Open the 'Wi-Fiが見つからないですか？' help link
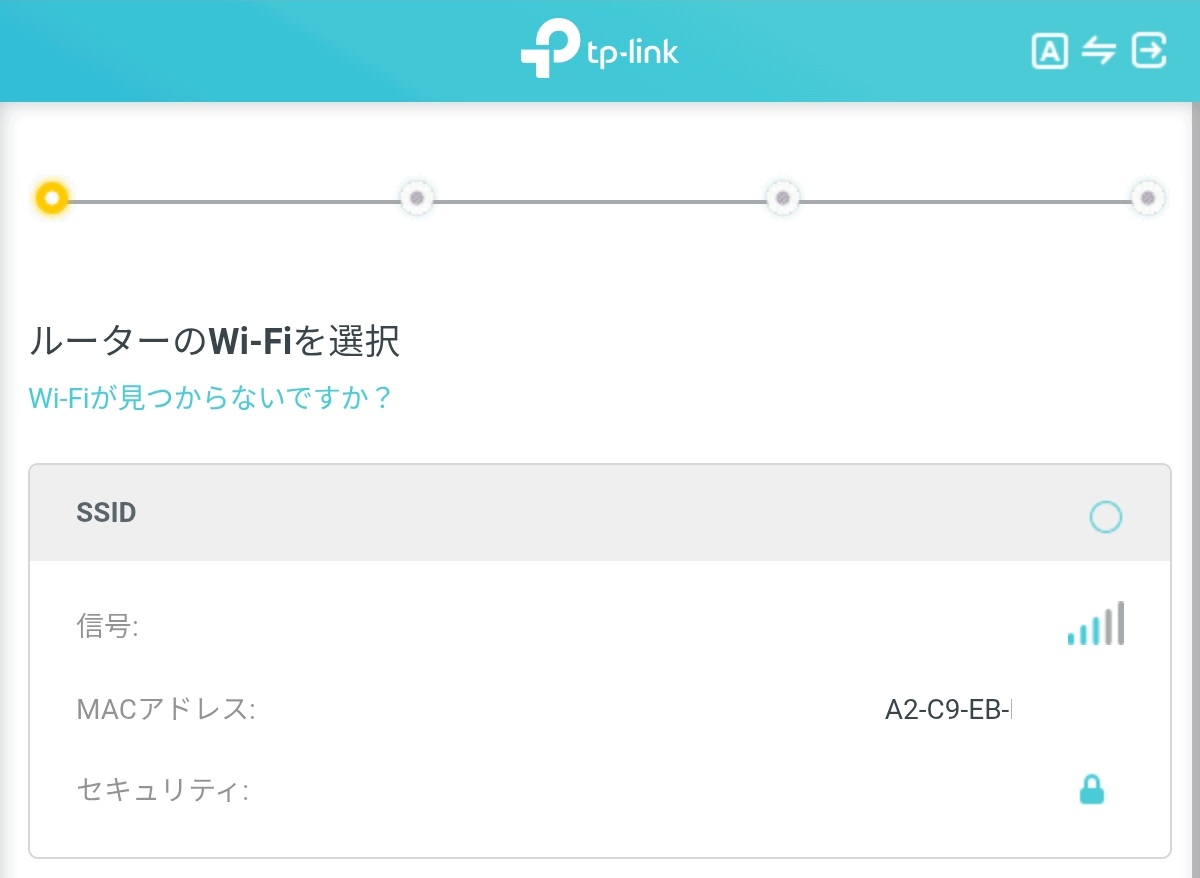The image size is (1200, 878). pos(210,399)
